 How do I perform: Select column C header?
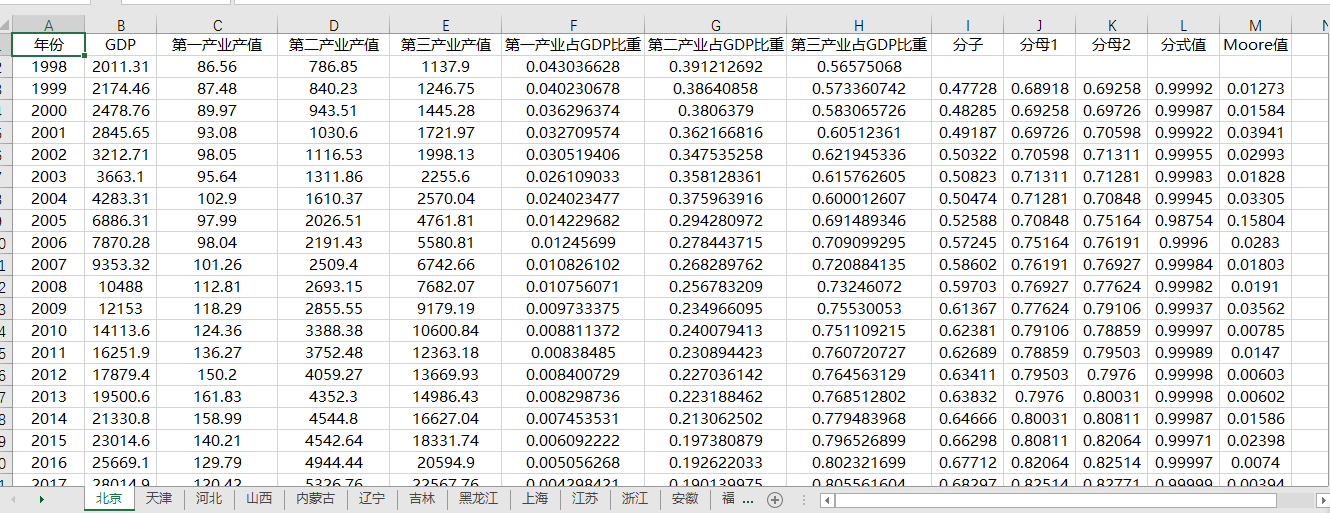point(217,25)
